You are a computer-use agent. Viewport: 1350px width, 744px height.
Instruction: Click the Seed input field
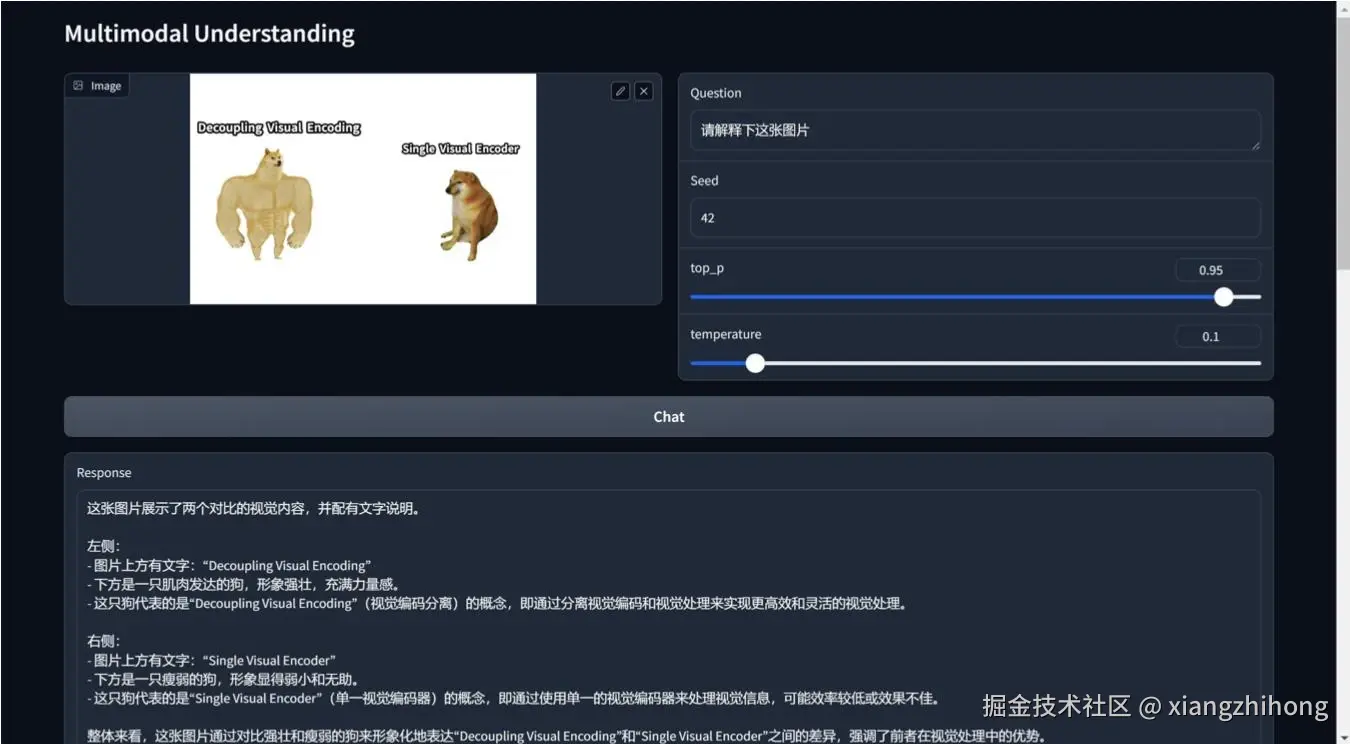click(x=975, y=217)
